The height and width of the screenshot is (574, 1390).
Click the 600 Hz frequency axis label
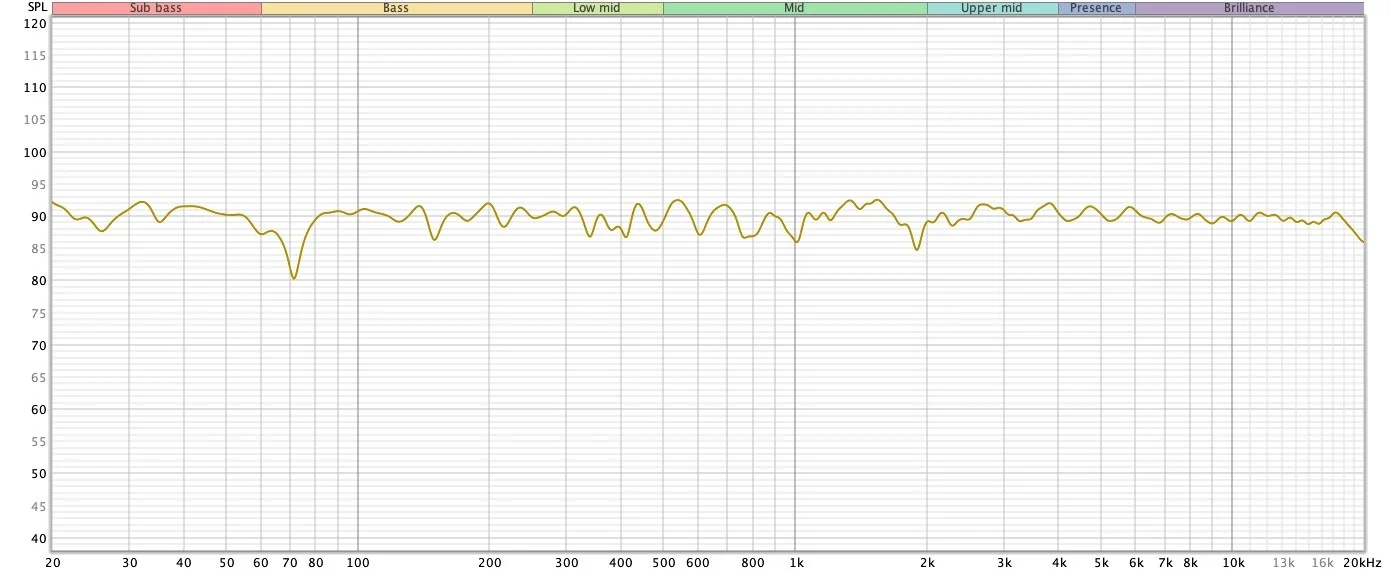point(698,563)
